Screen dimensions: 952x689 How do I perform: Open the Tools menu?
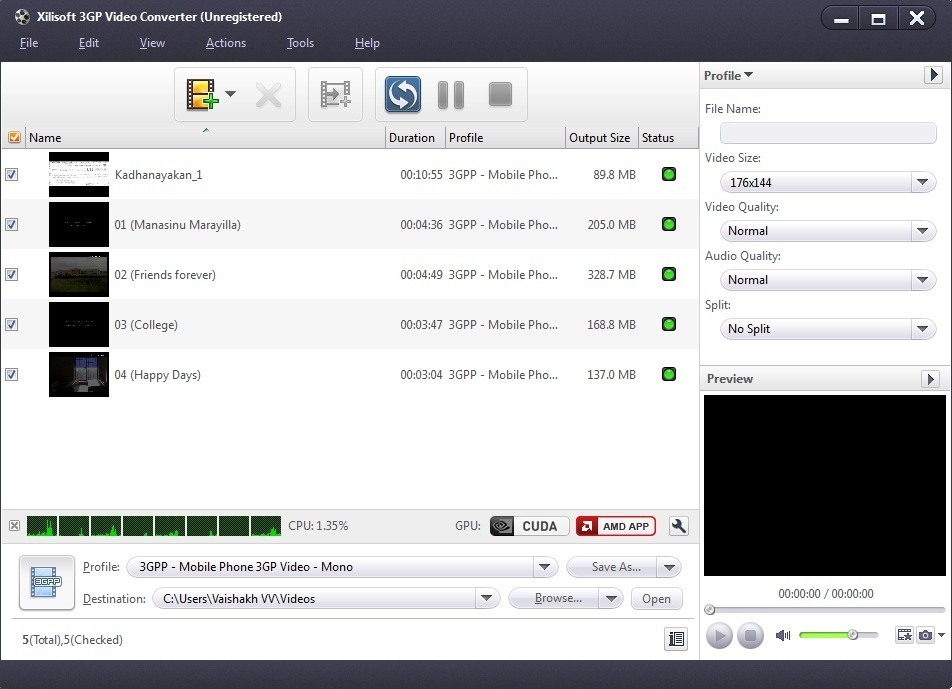[x=300, y=43]
